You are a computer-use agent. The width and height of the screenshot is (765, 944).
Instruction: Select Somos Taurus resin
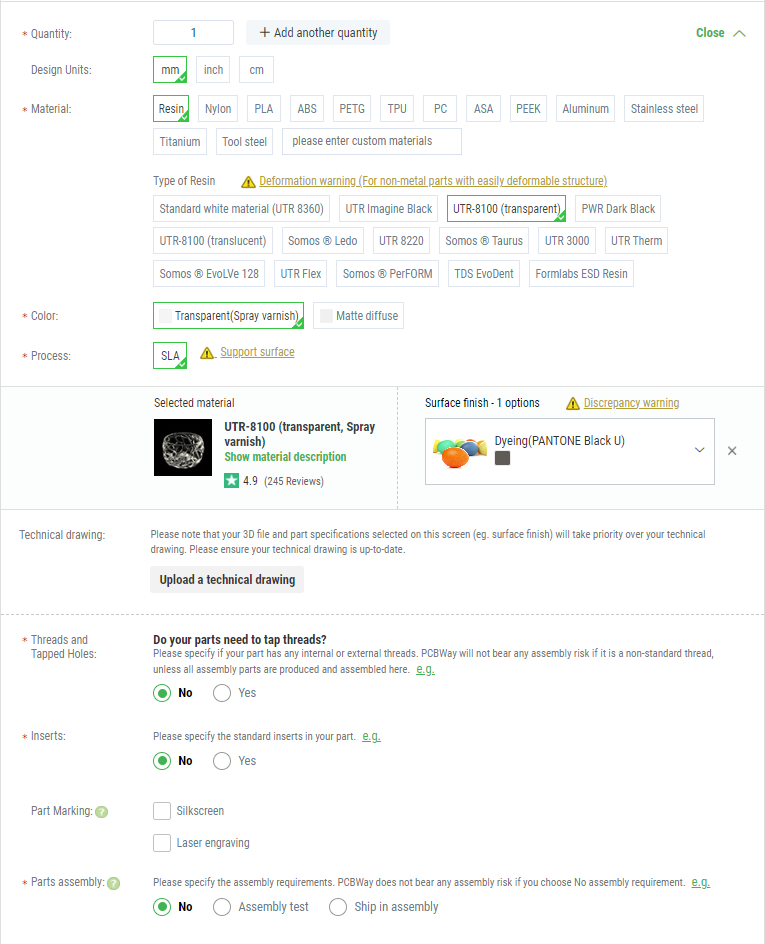pyautogui.click(x=484, y=241)
